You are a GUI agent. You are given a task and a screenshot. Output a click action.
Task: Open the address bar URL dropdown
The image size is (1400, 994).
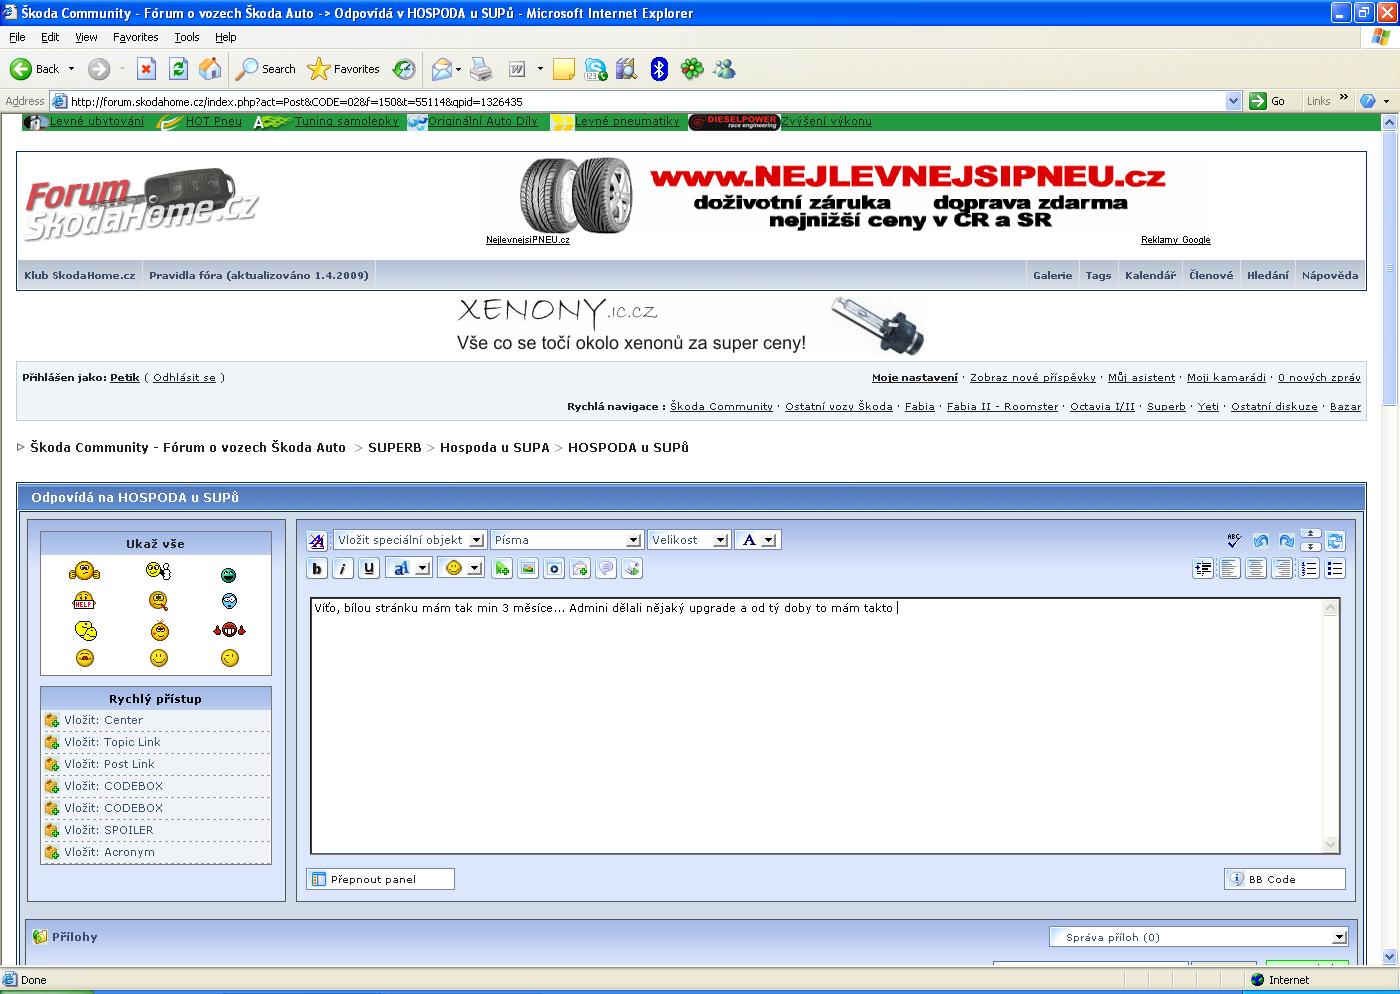[x=1233, y=101]
